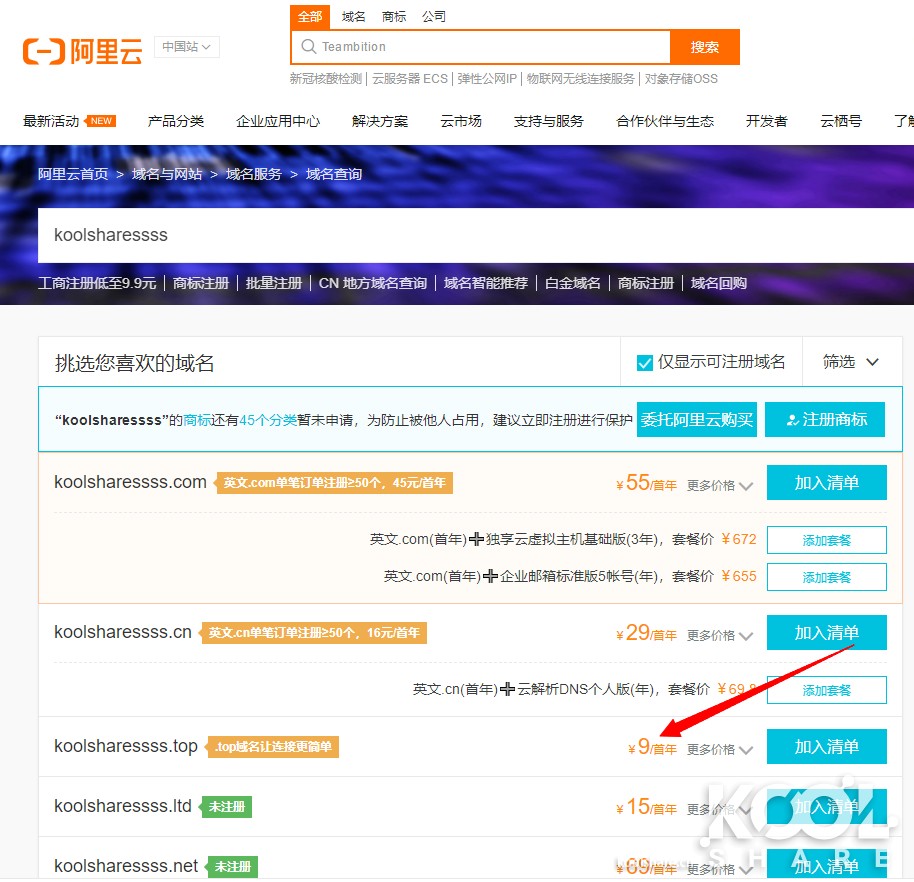Open the 中国站 site selector dropdown
This screenshot has height=882, width=914.
pyautogui.click(x=187, y=47)
